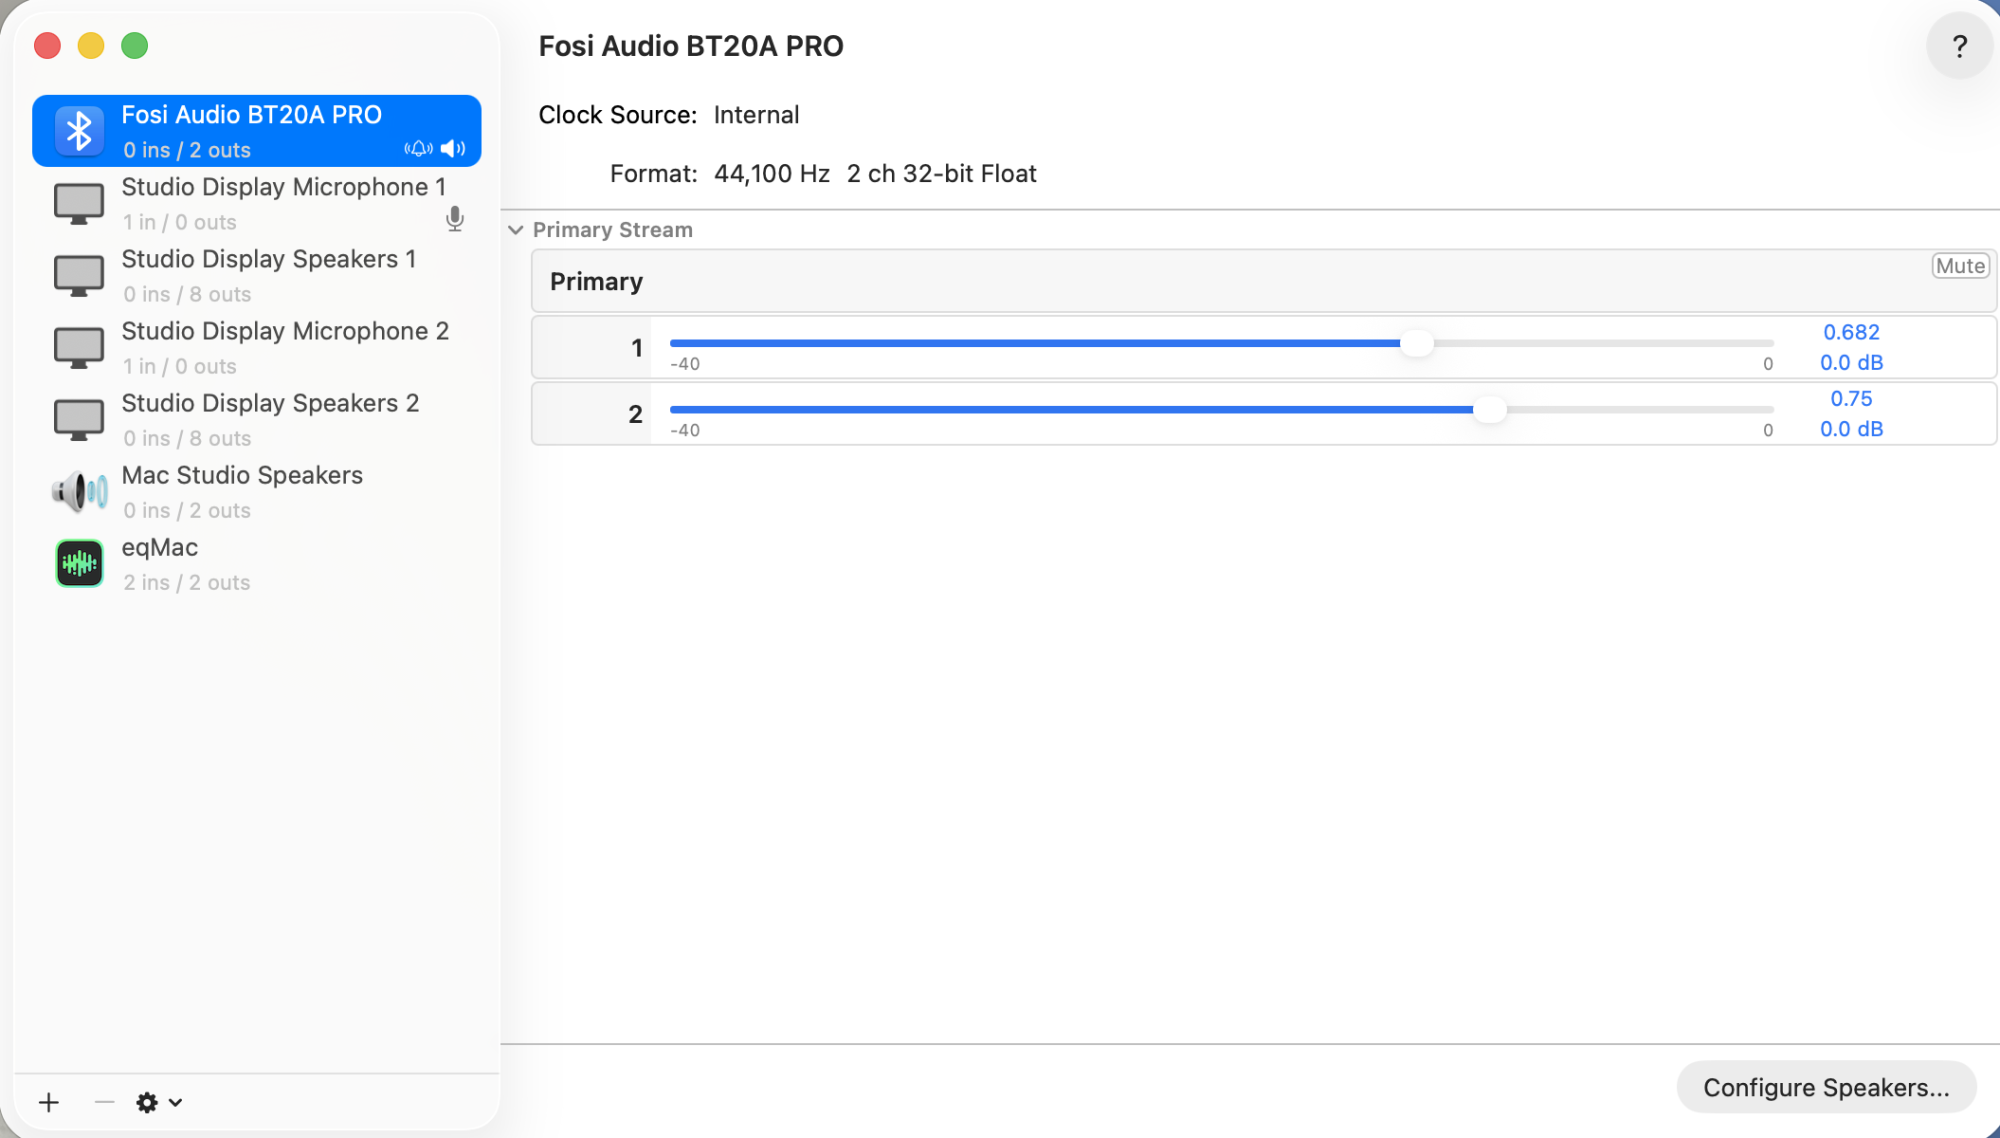Select Studio Display Speakers 2 device
The image size is (2000, 1138).
[x=270, y=419]
